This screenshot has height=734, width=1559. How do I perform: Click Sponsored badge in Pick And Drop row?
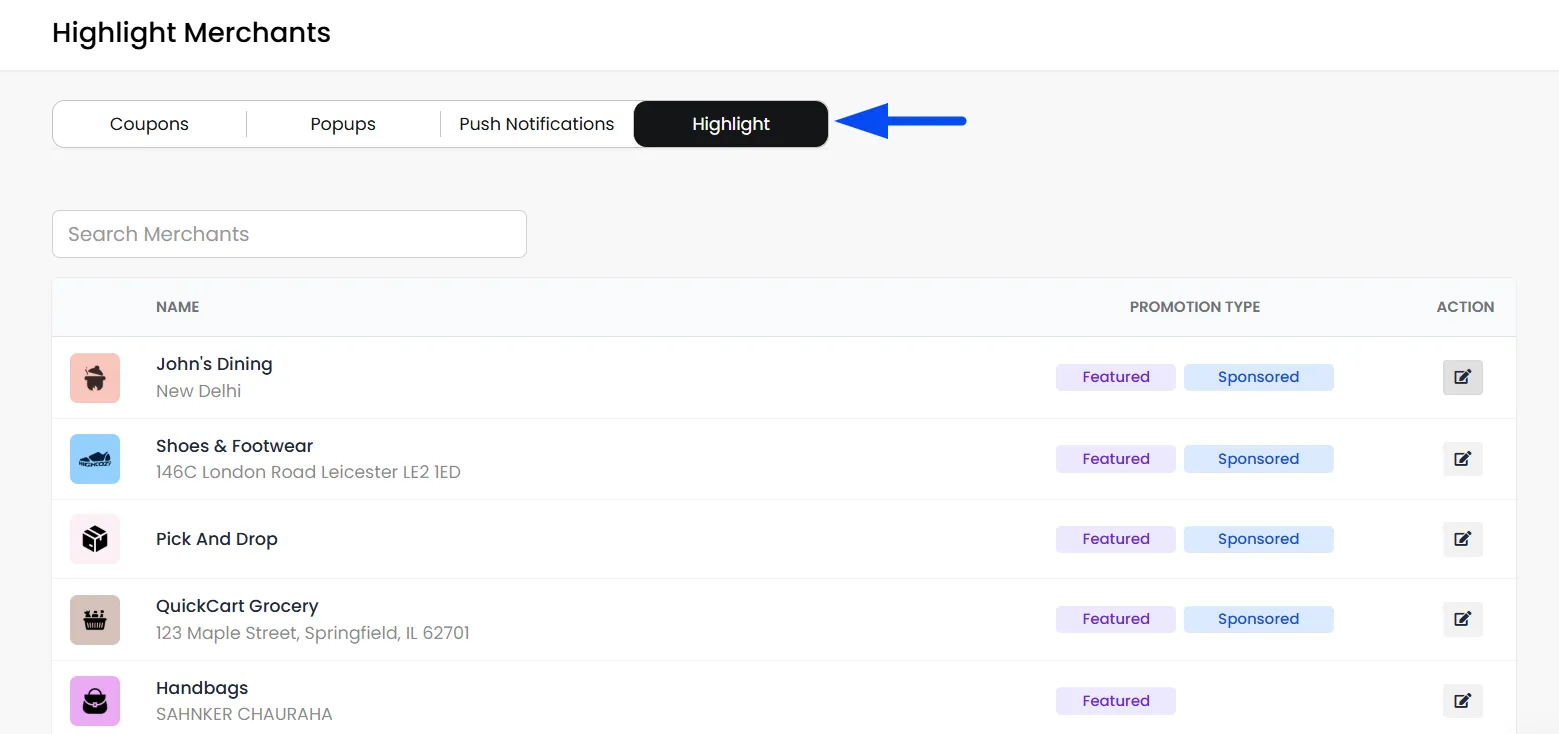(1259, 539)
